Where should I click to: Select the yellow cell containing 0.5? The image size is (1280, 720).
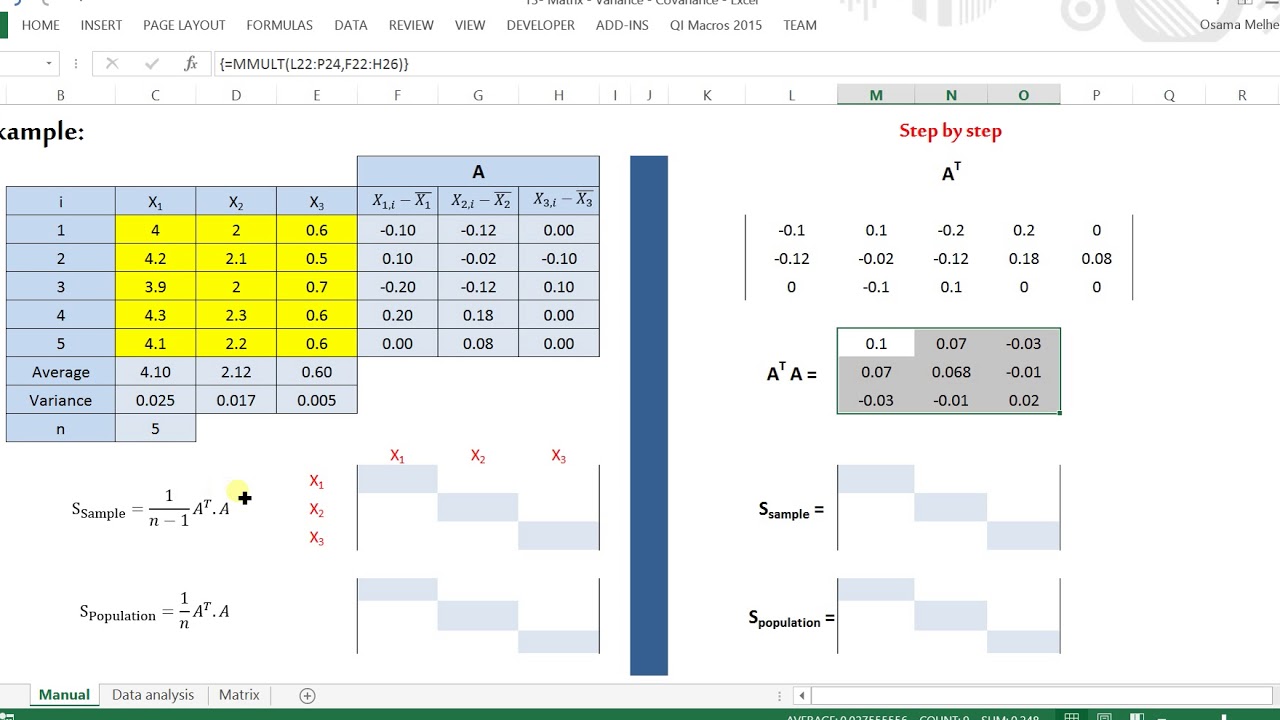(x=317, y=258)
